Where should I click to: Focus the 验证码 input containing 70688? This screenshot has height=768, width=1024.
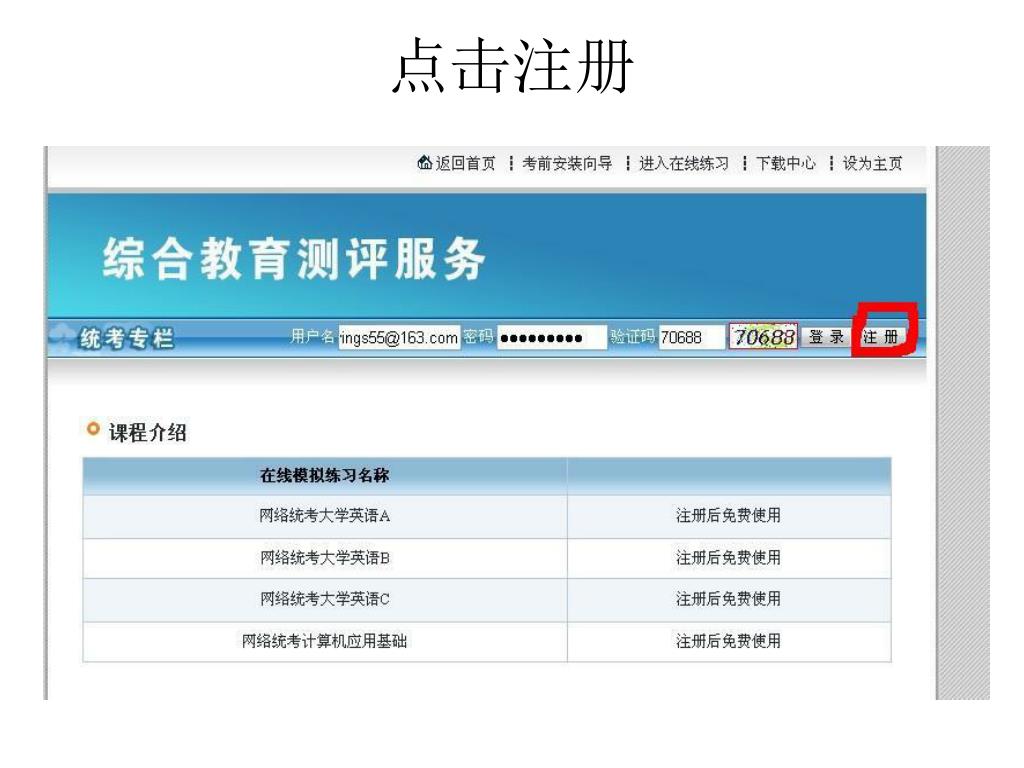691,338
